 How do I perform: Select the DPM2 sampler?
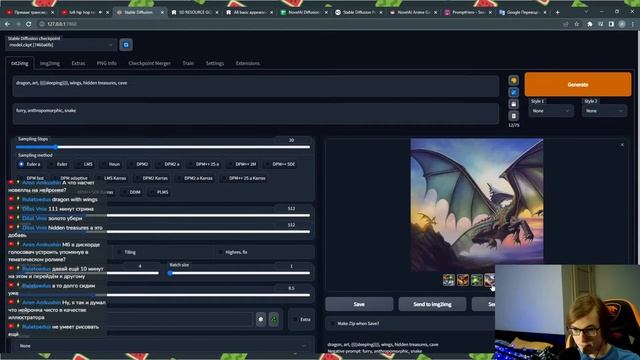(x=138, y=164)
